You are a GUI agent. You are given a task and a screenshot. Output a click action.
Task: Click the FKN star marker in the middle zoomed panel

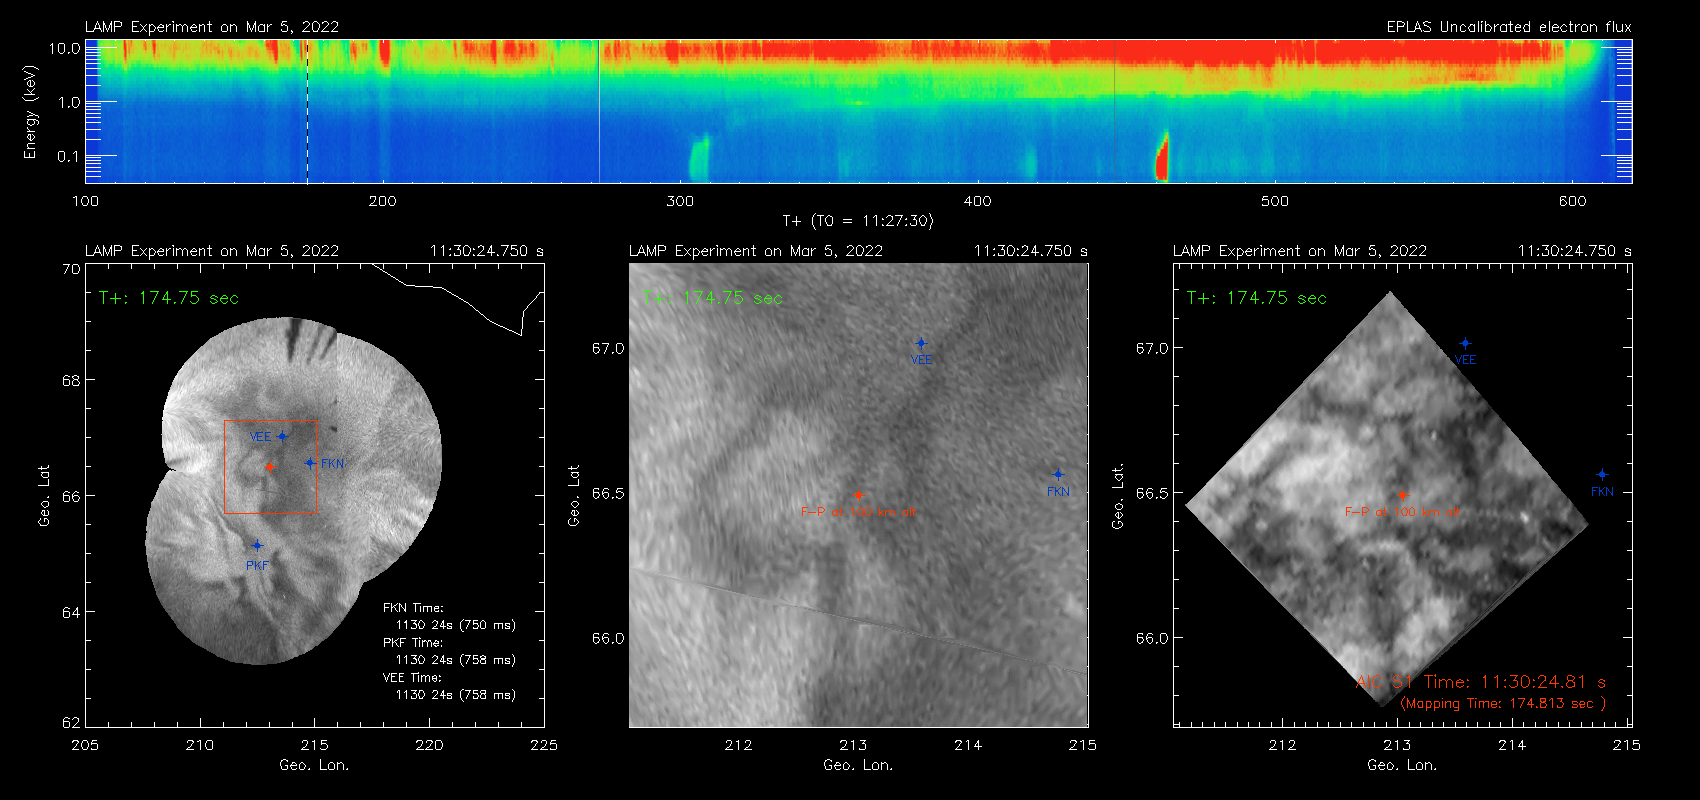(1058, 475)
